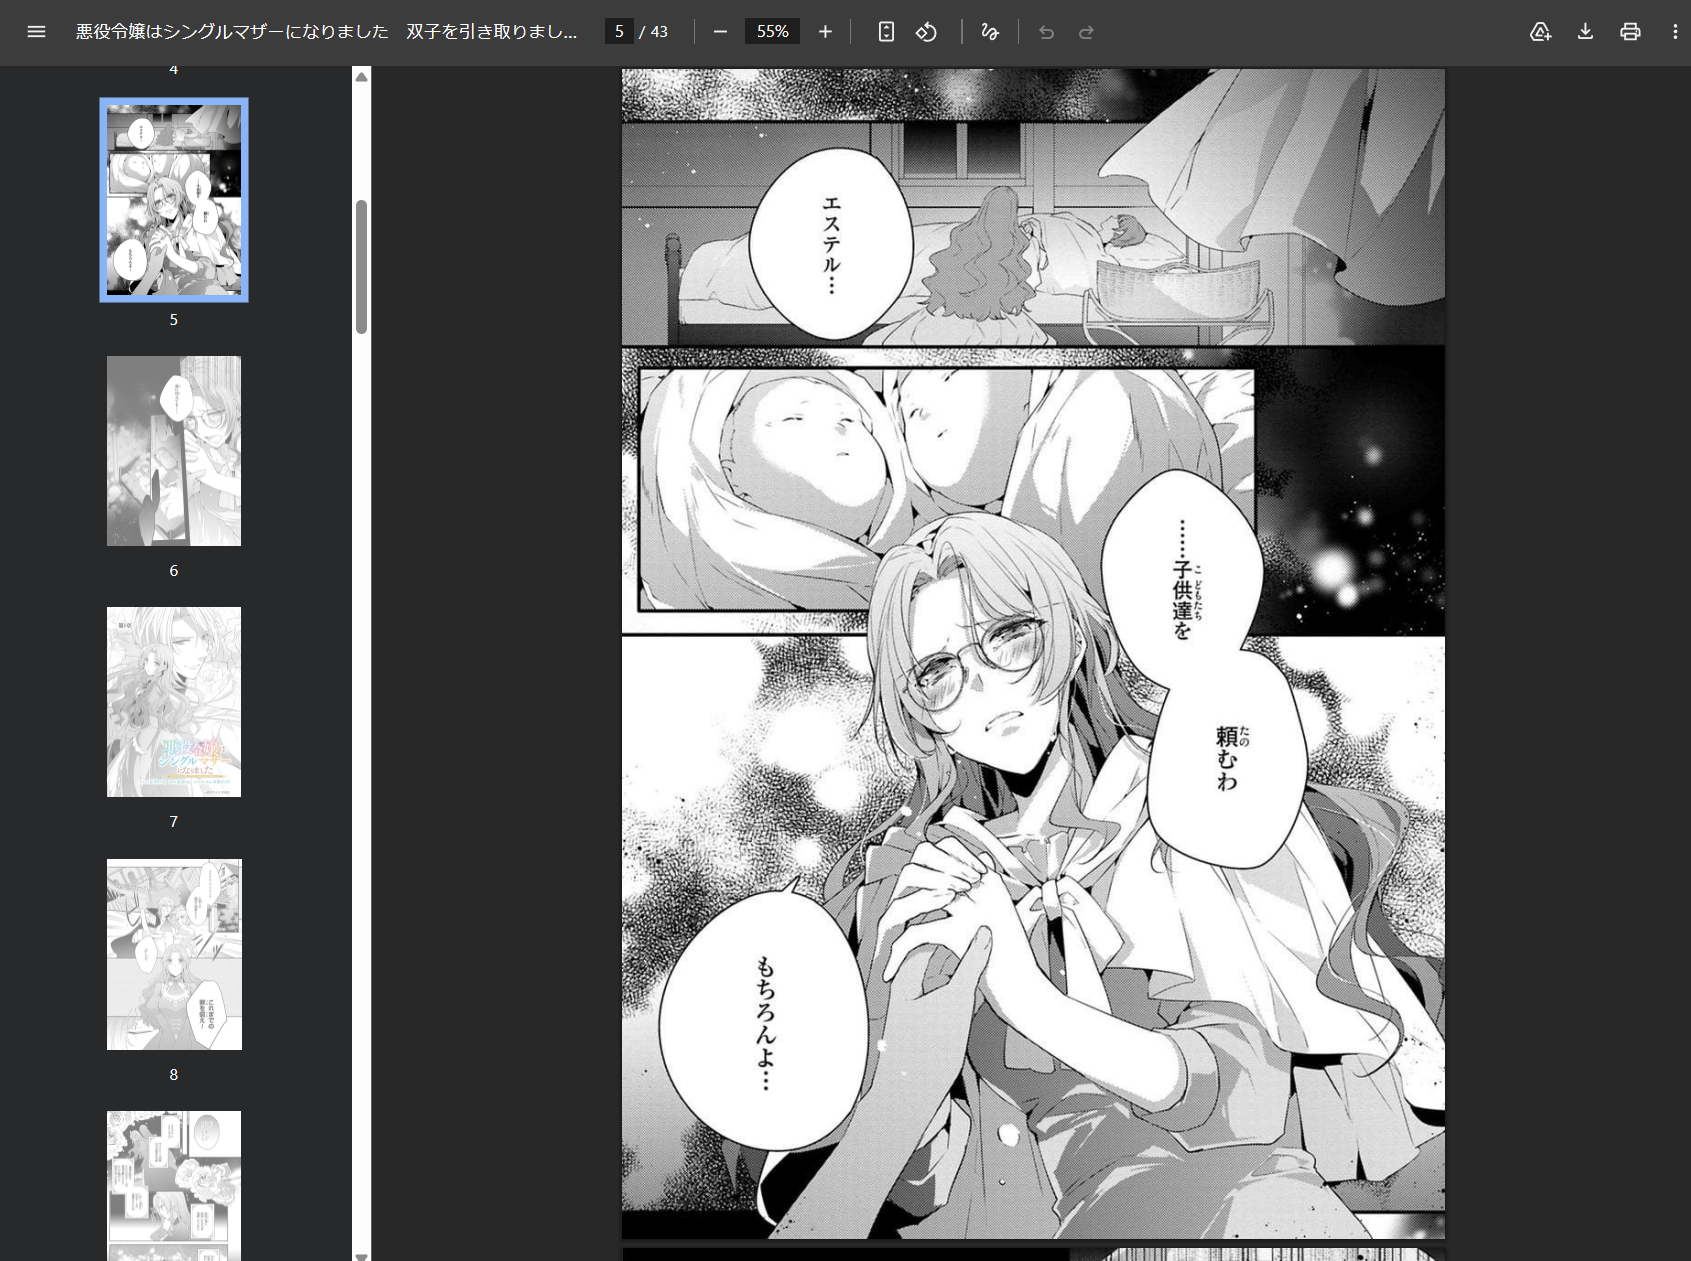Select the draw annotation tool

[x=990, y=32]
